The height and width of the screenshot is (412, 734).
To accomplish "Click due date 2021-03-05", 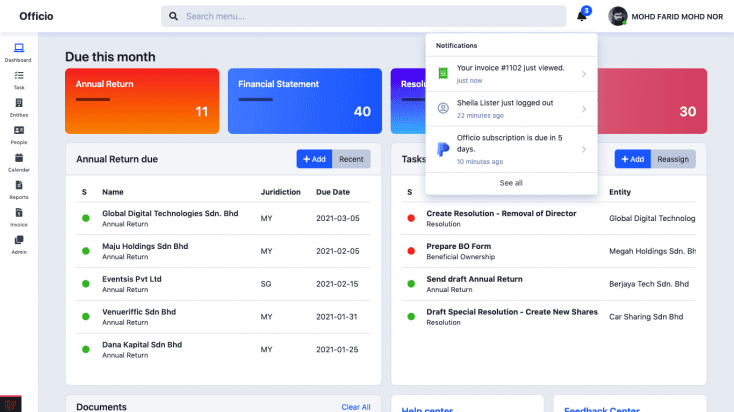I will 338,218.
